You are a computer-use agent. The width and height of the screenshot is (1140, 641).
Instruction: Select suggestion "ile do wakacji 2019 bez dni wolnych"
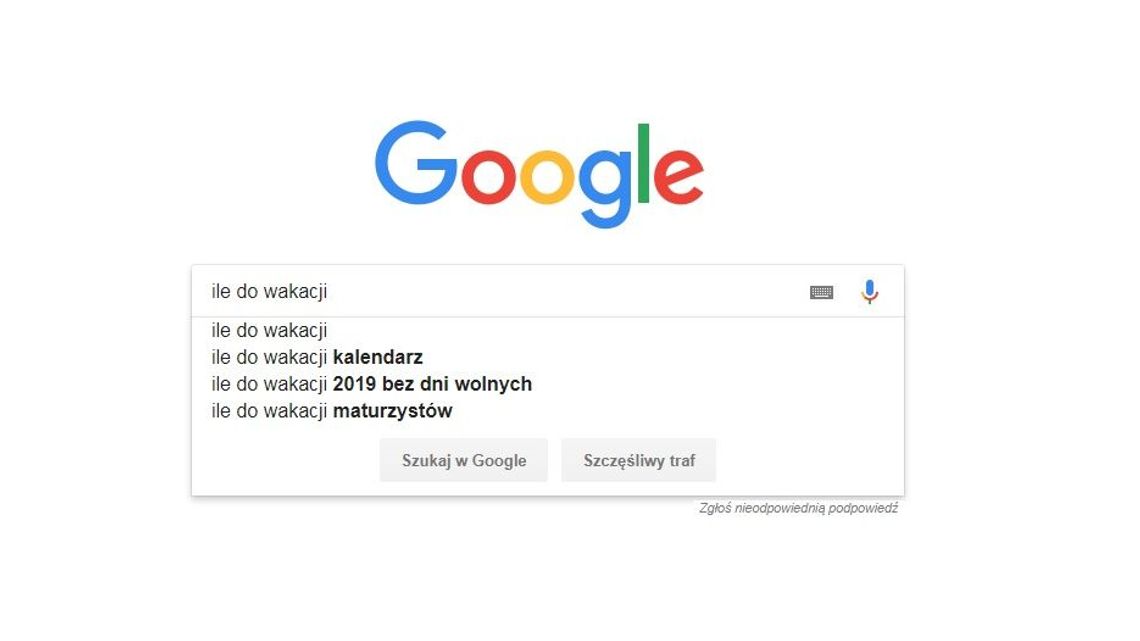pos(370,383)
